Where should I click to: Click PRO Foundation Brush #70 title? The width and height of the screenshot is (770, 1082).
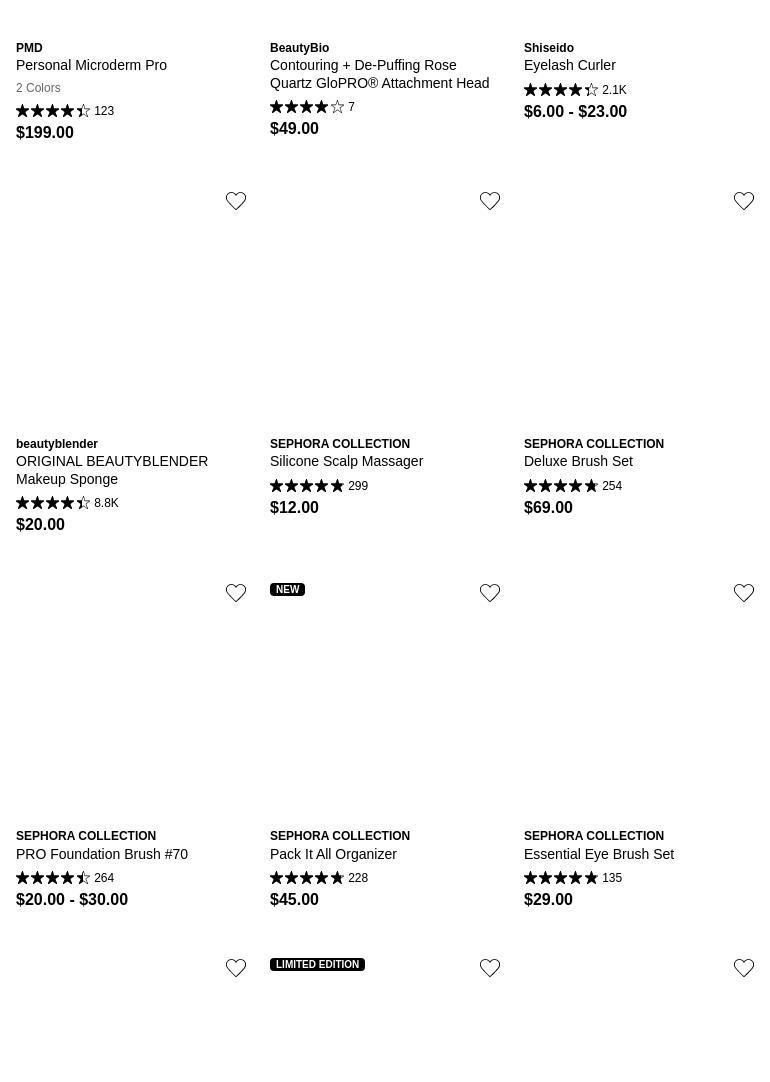point(102,854)
